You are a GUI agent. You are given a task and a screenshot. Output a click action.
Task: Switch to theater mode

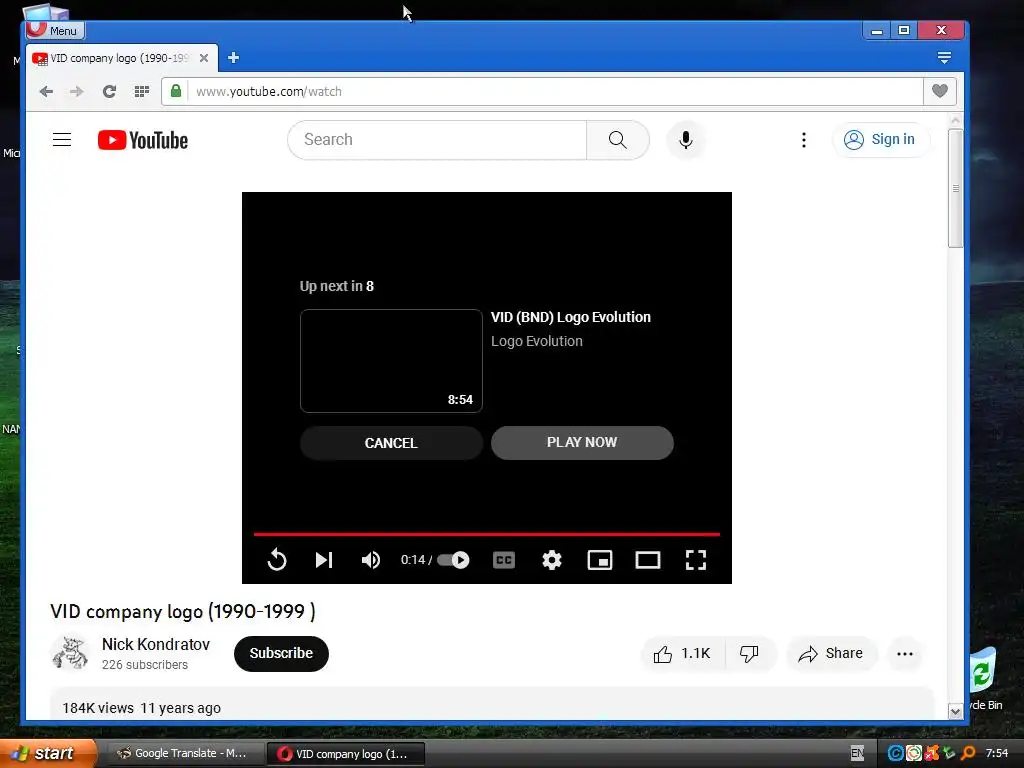pos(648,560)
